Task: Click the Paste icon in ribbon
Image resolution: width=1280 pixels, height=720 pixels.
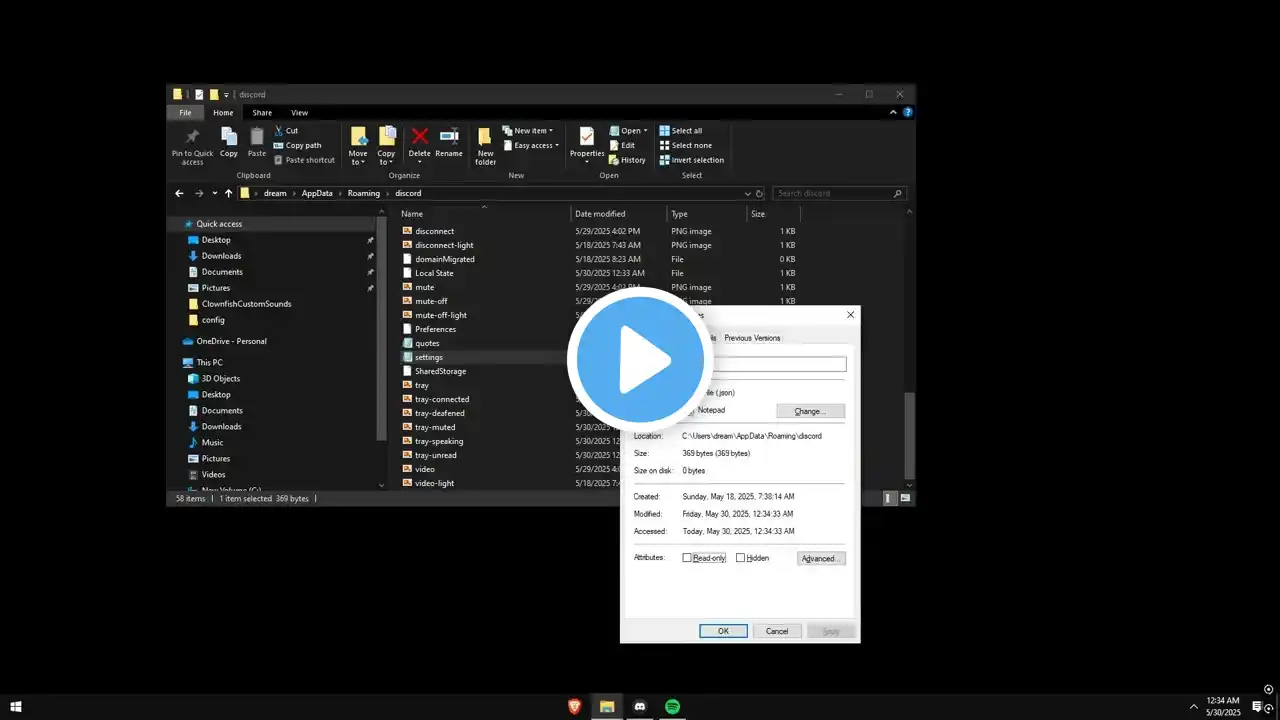Action: point(257,137)
